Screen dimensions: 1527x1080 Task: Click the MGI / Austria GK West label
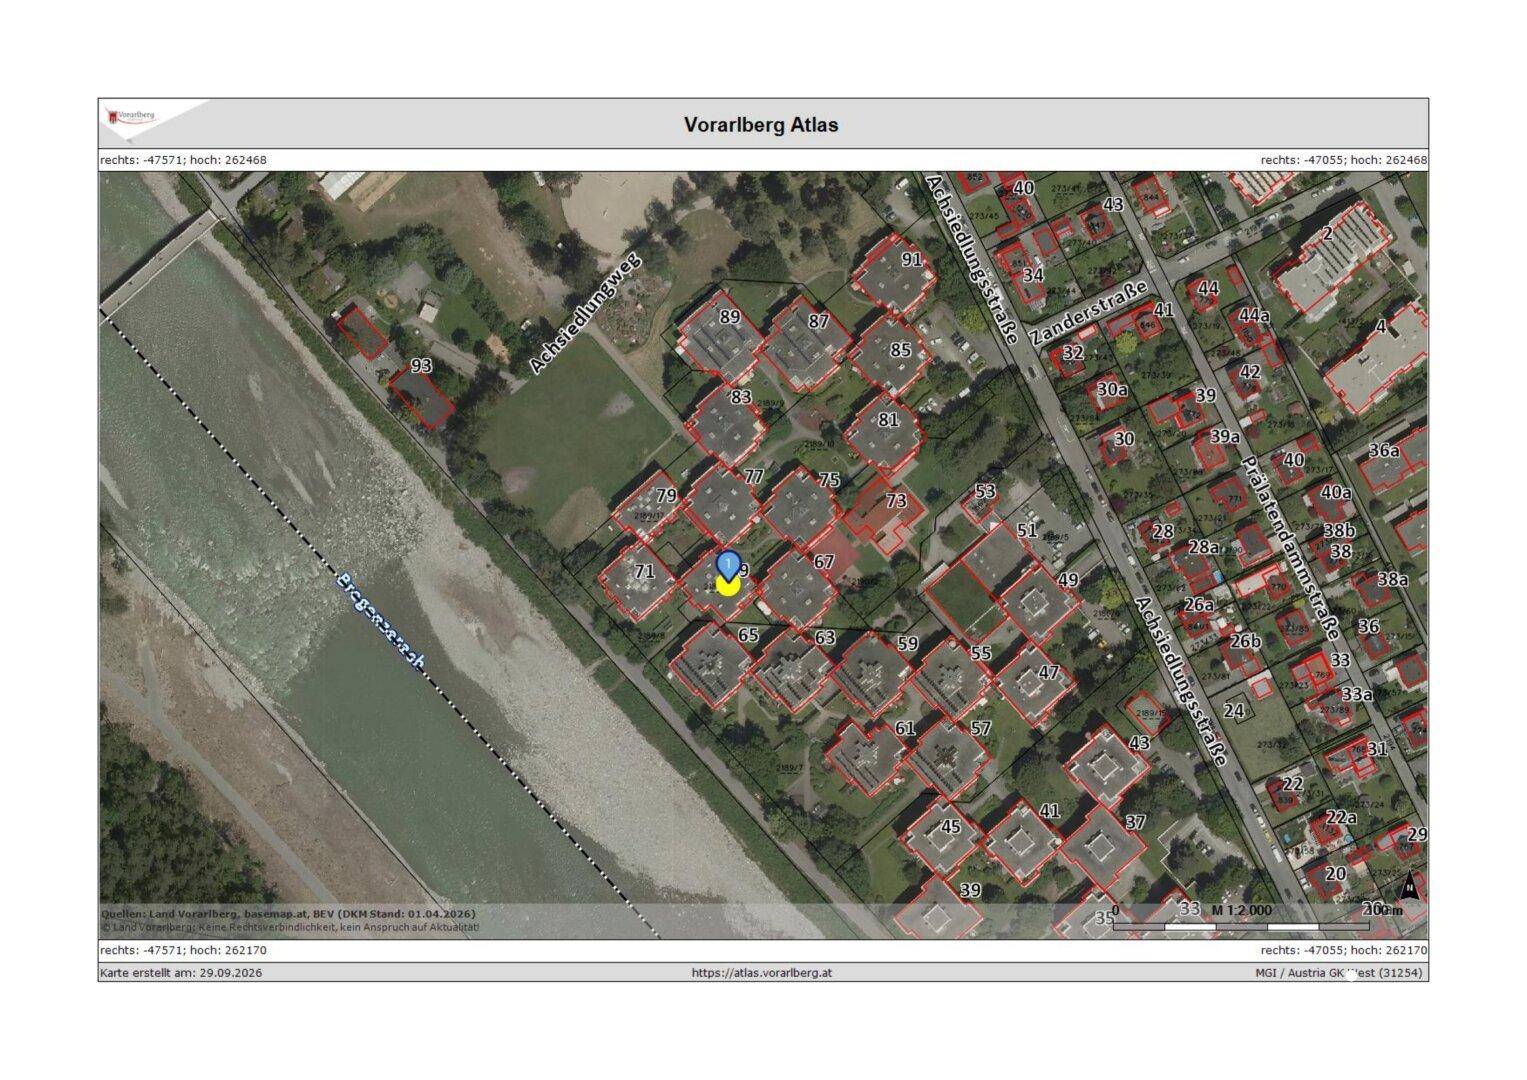(x=1341, y=973)
